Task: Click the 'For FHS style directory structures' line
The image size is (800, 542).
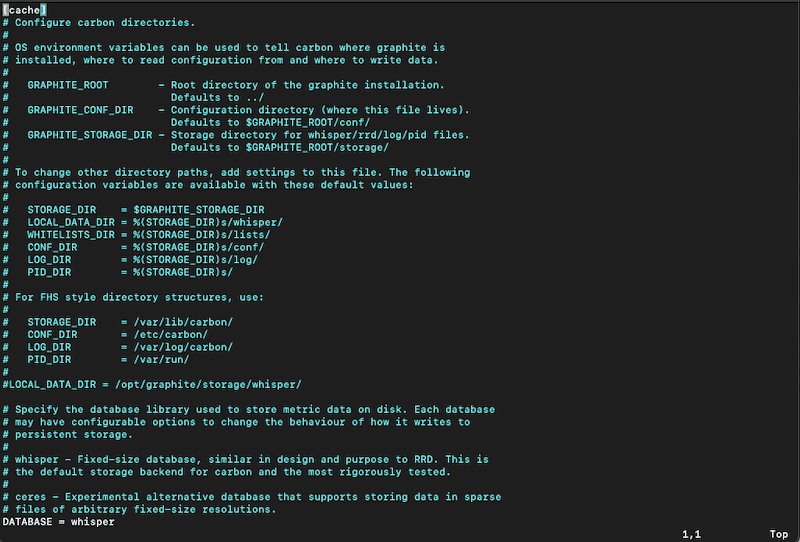Action: 133,298
